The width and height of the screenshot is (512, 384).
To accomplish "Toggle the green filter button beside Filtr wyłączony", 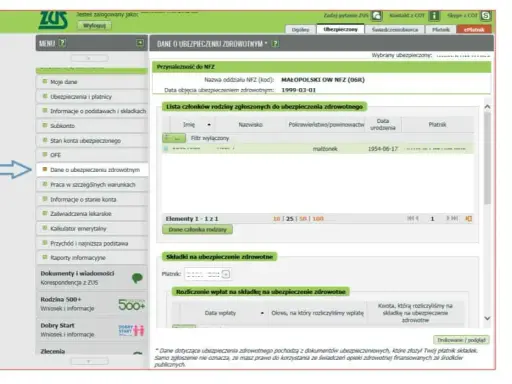I will (174, 138).
